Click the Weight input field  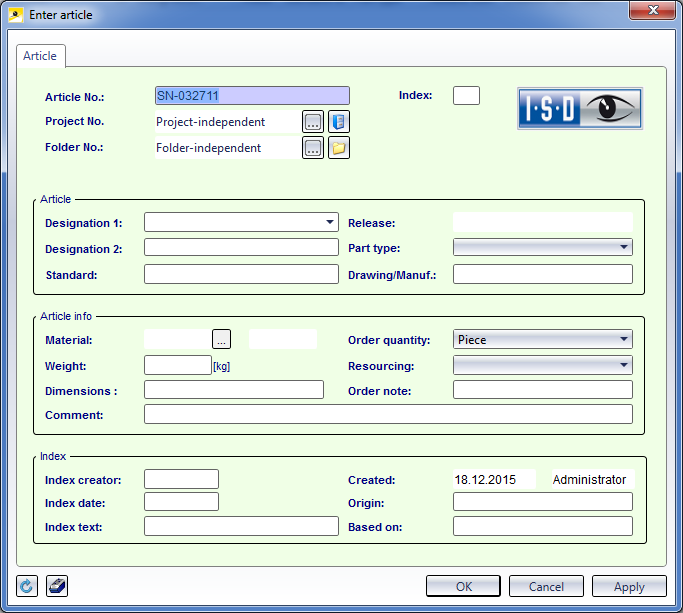(178, 365)
